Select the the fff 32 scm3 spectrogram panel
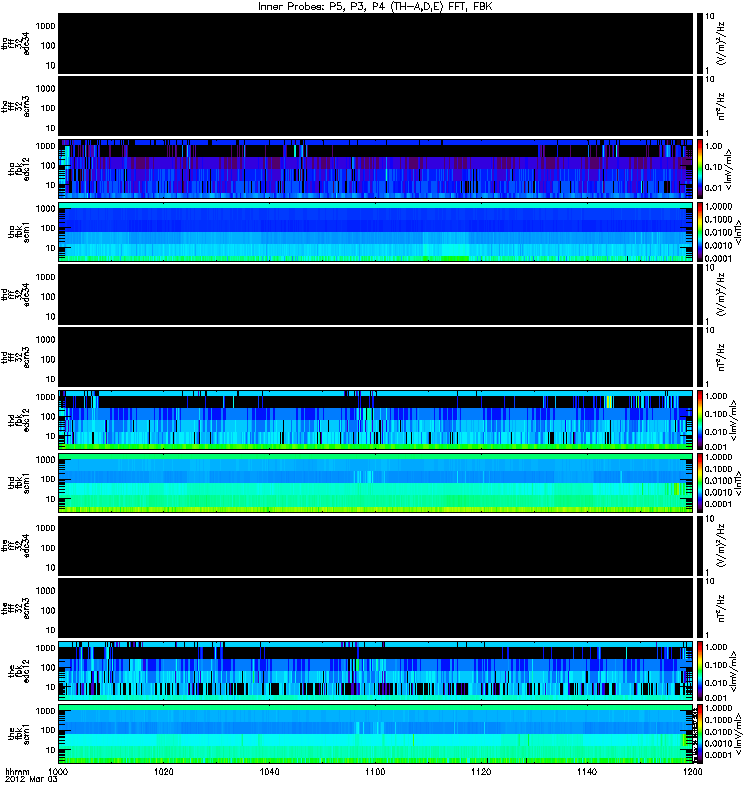Screen dimensions: 750x800 point(376,608)
